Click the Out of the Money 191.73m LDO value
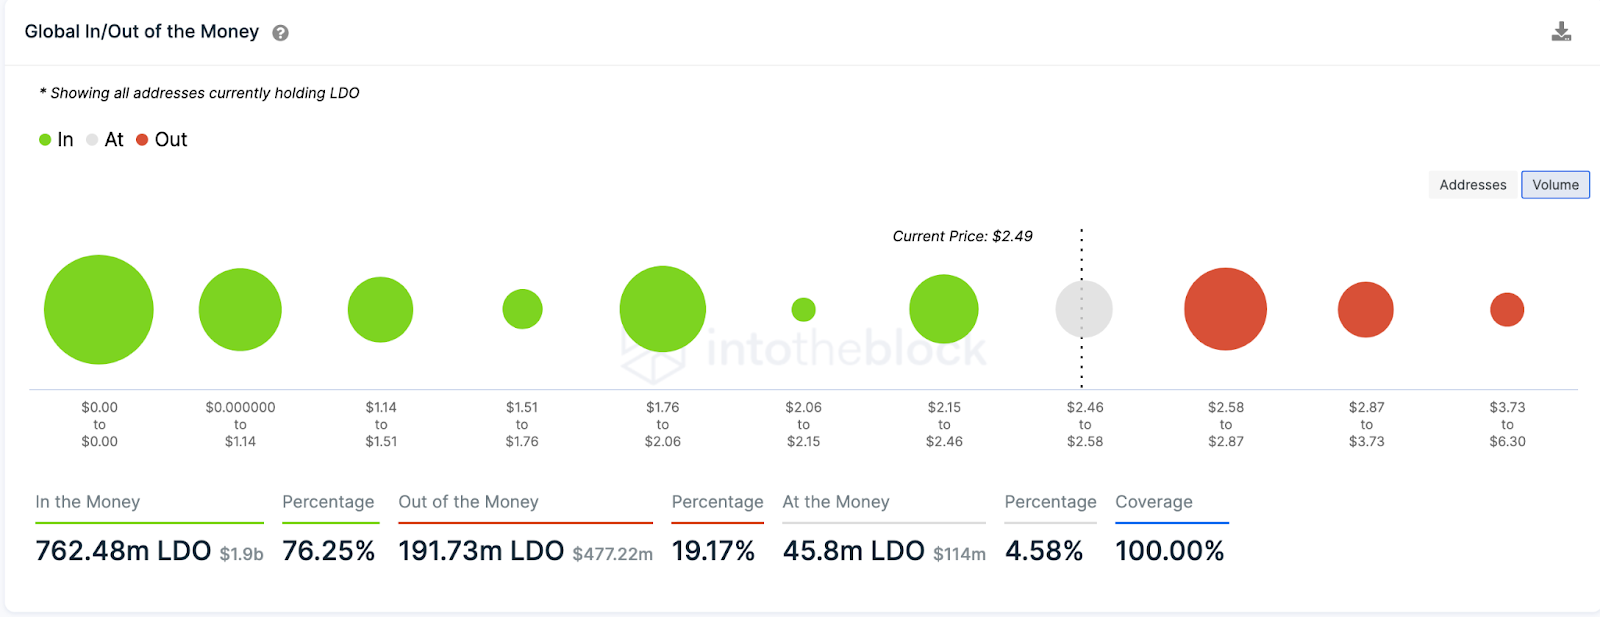Viewport: 1600px width, 617px height. click(x=481, y=551)
